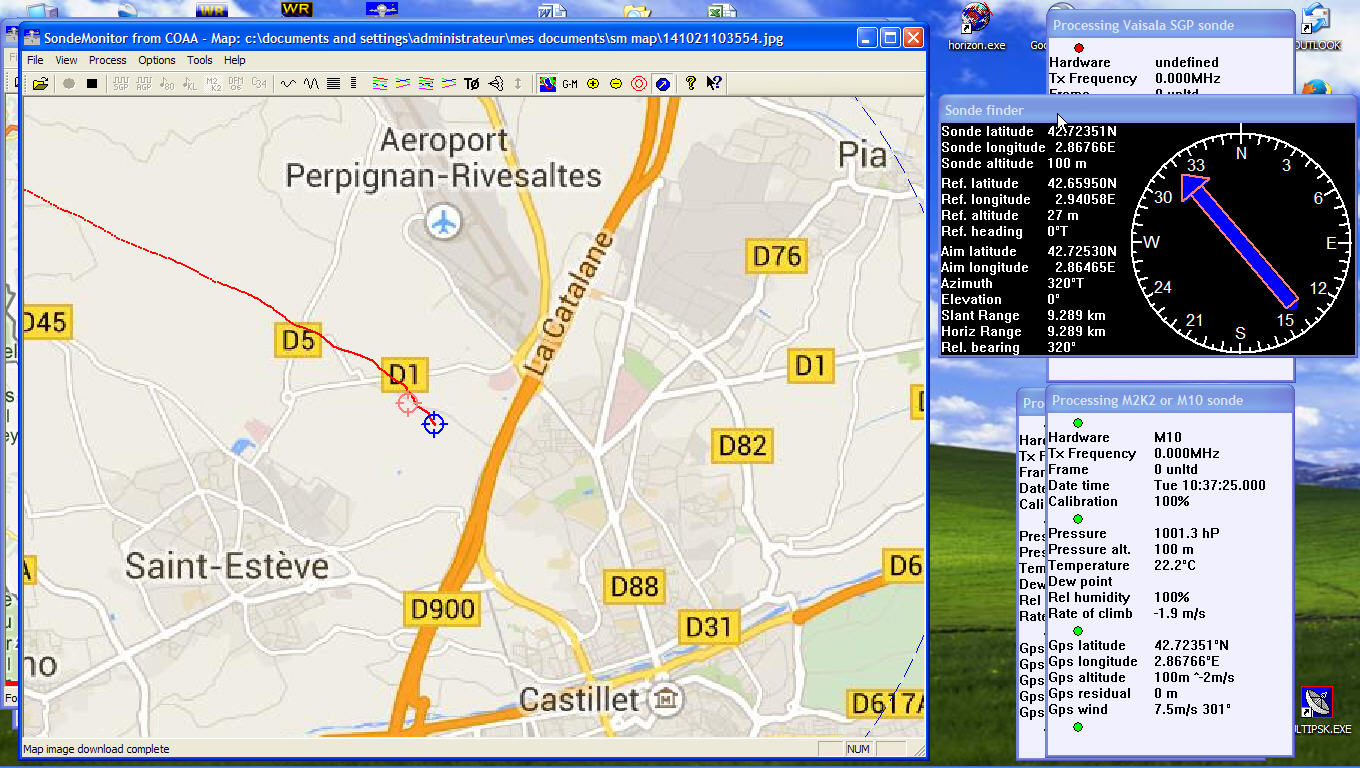Open the View menu

tap(66, 60)
